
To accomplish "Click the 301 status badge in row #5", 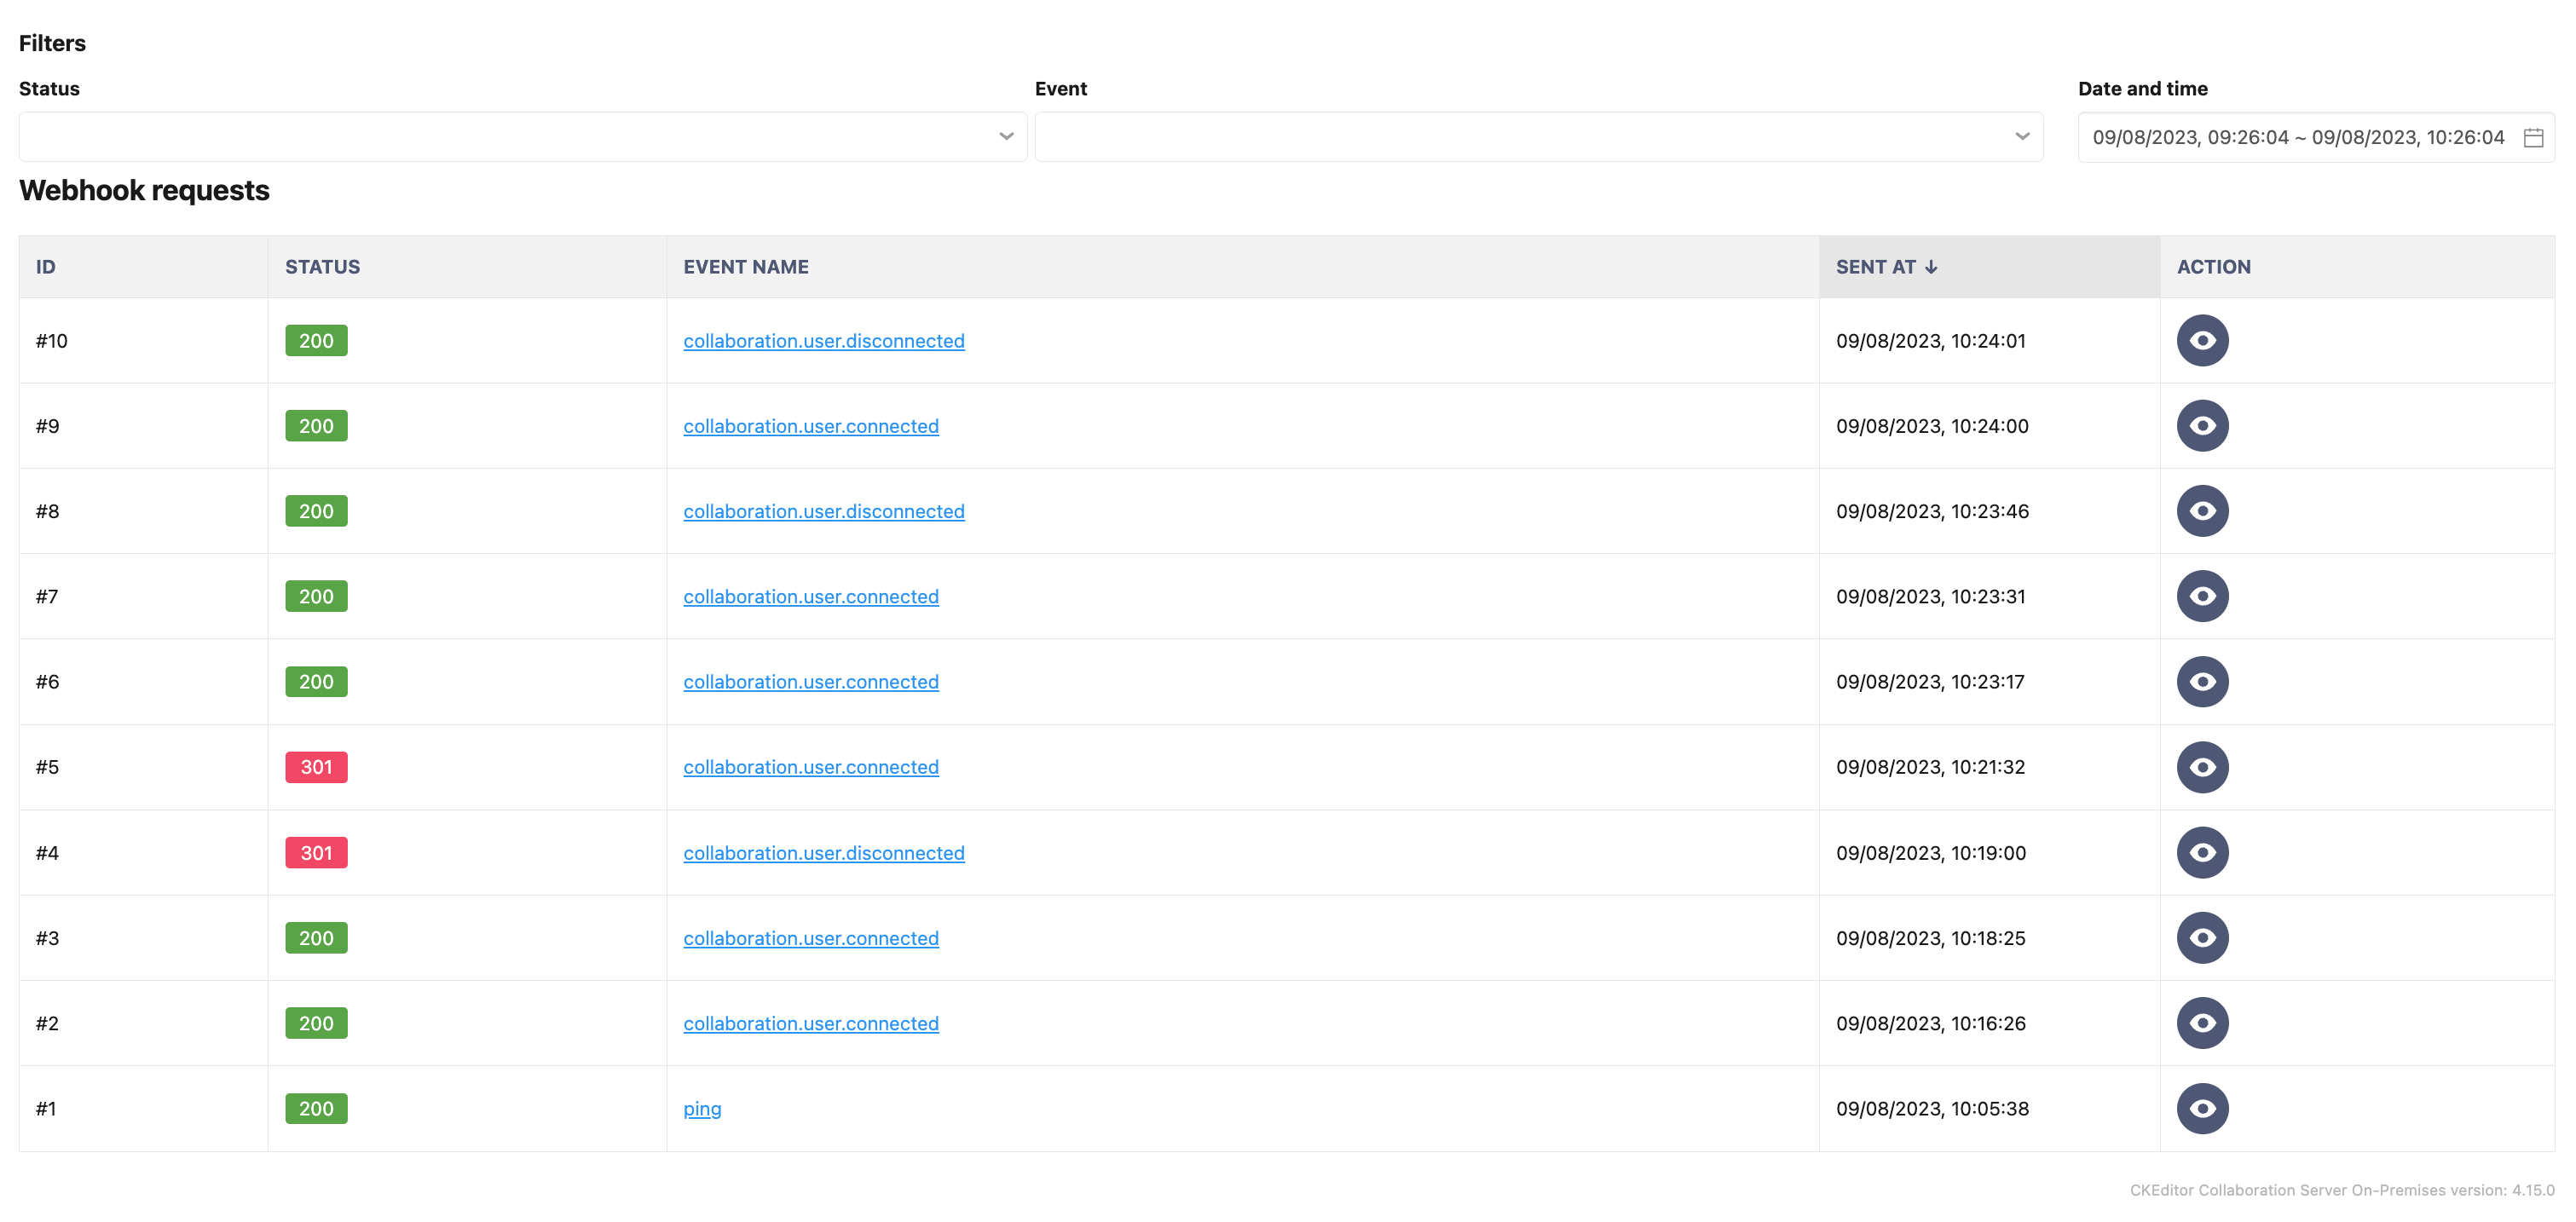I will [316, 767].
